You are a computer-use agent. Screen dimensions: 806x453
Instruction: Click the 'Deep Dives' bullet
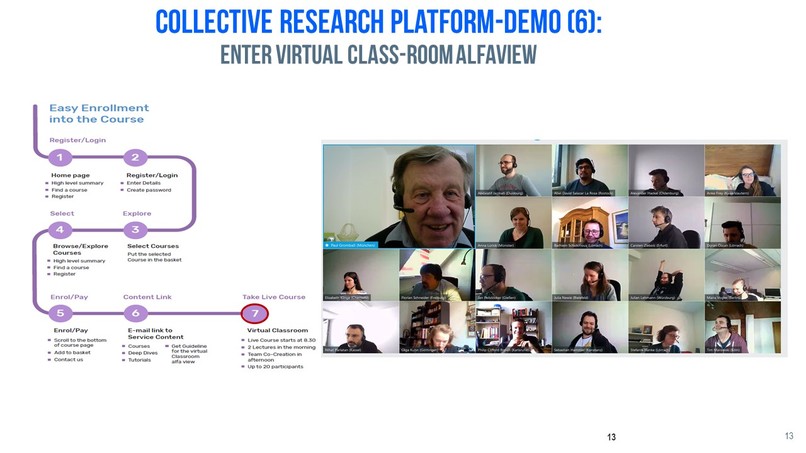143,353
